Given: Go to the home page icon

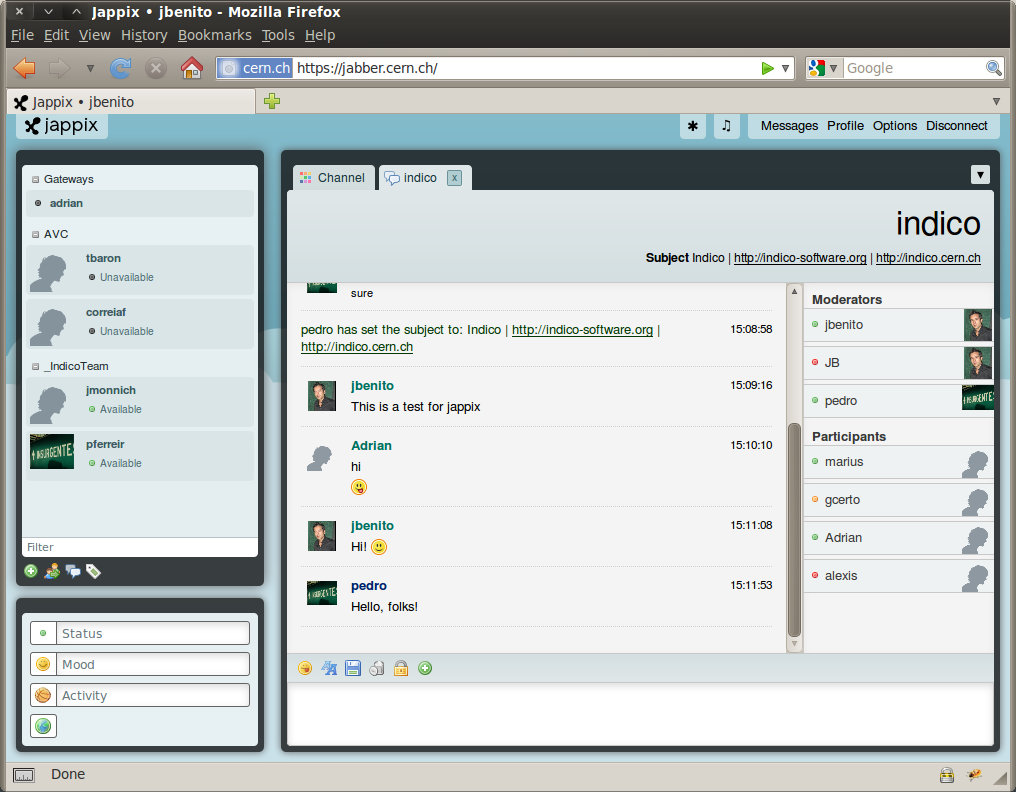Looking at the screenshot, I should click(191, 68).
